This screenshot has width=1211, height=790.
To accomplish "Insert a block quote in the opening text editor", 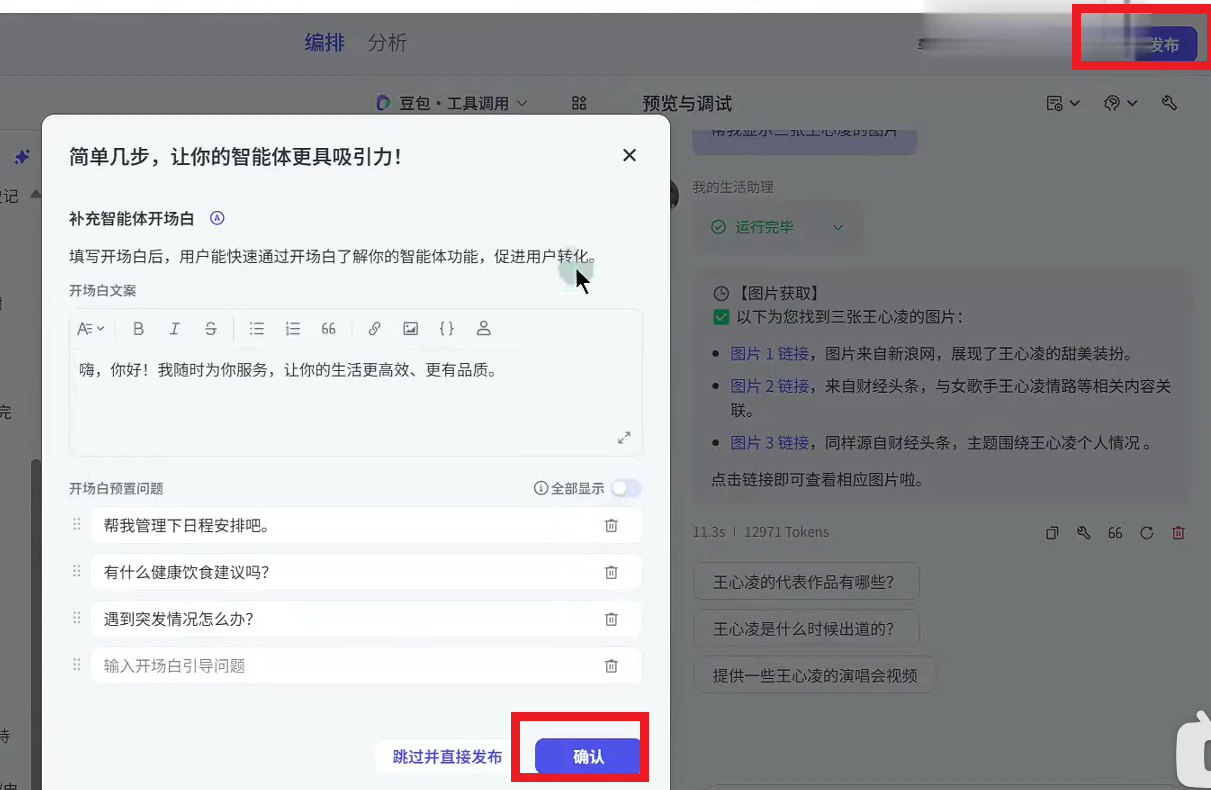I will pyautogui.click(x=328, y=328).
